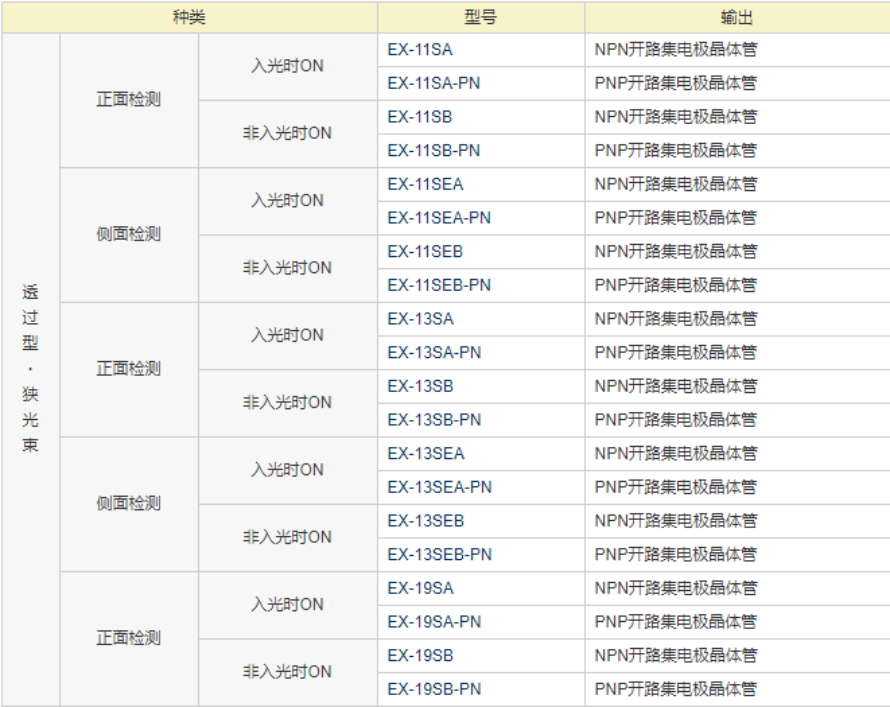
Task: Select the 透过型·狭光束 category cell
Action: pyautogui.click(x=31, y=369)
